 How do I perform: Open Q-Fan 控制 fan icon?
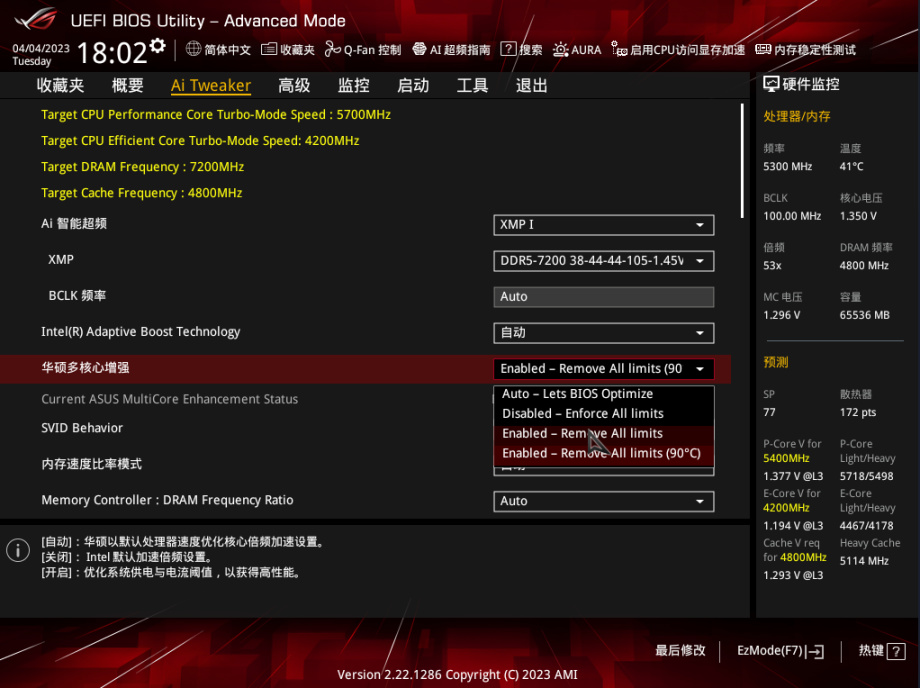click(333, 49)
